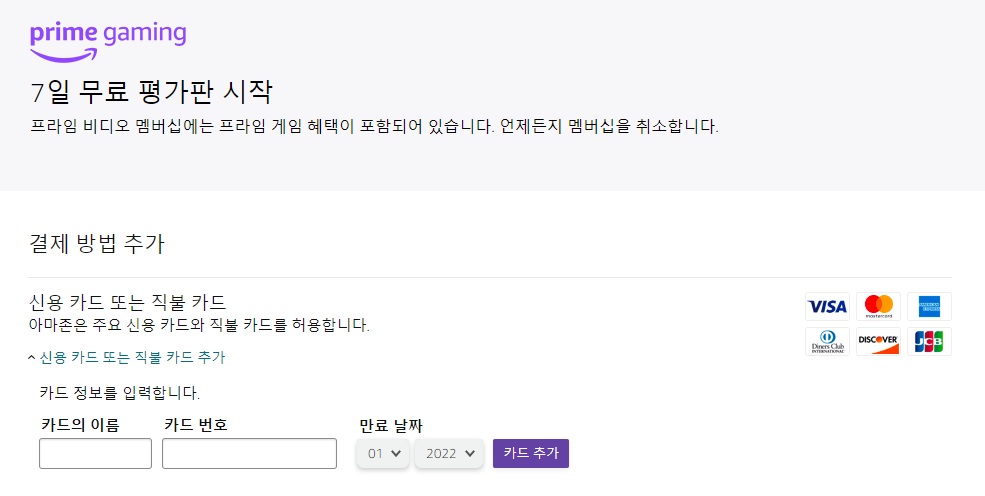Click the '만료 날짜' label
This screenshot has width=985, height=496.
coord(391,425)
